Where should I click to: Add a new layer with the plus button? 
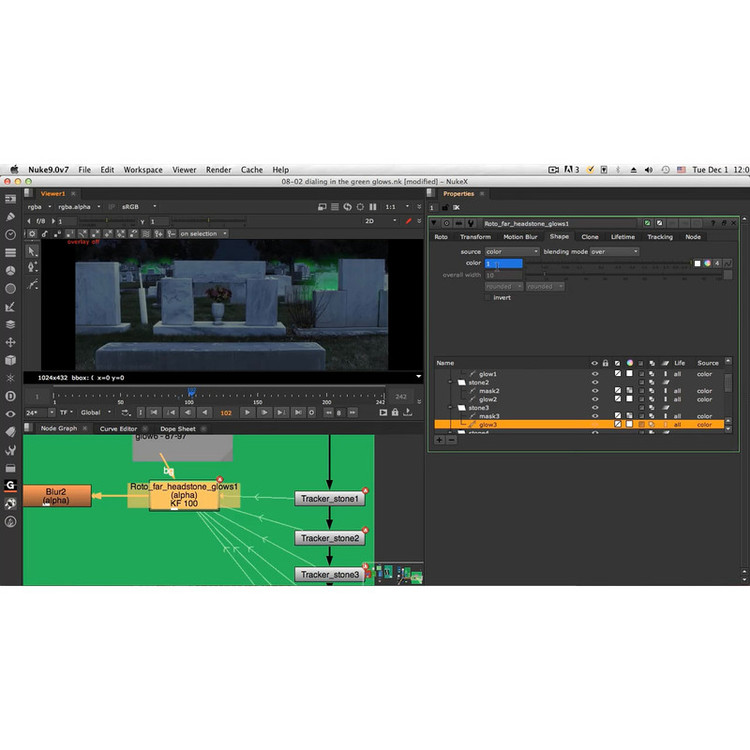point(439,440)
